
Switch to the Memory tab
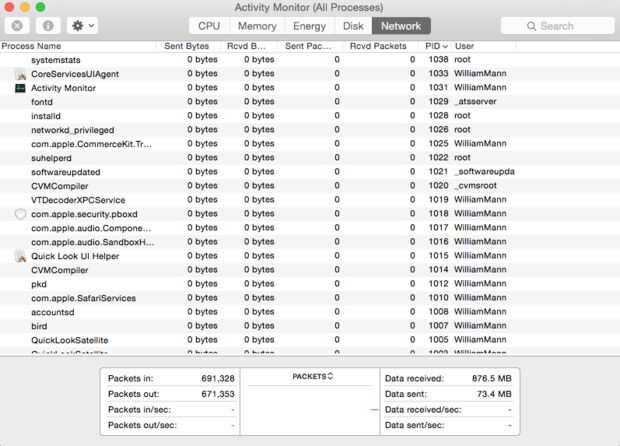(x=257, y=26)
